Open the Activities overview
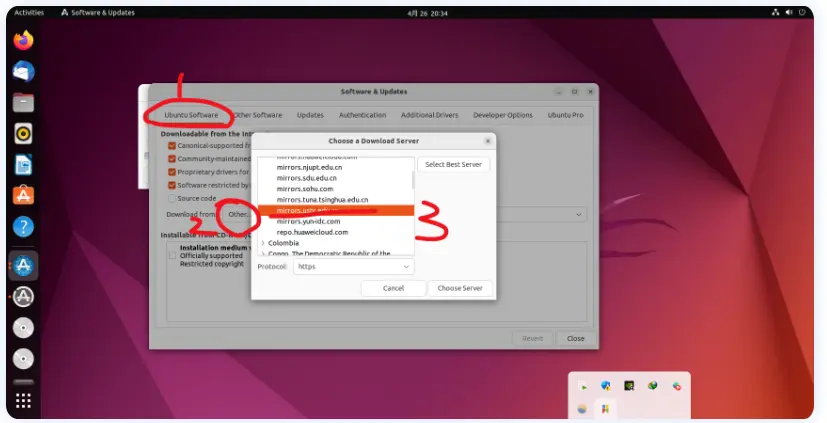The width and height of the screenshot is (827, 423). click(x=29, y=13)
